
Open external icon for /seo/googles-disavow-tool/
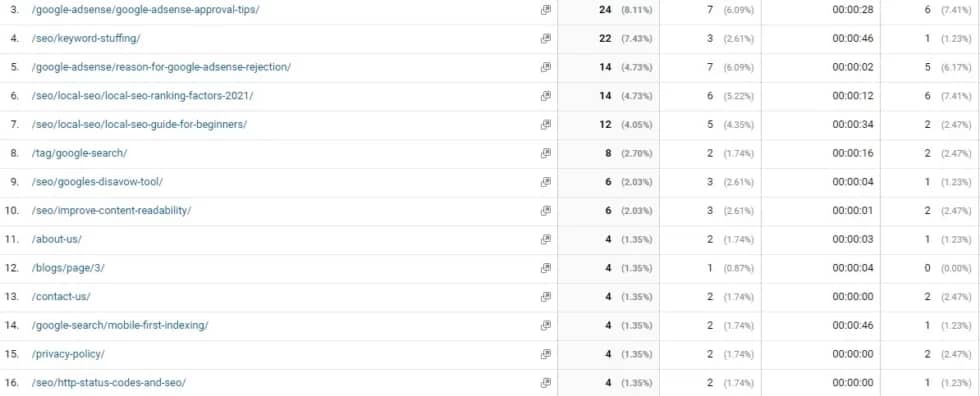click(546, 182)
